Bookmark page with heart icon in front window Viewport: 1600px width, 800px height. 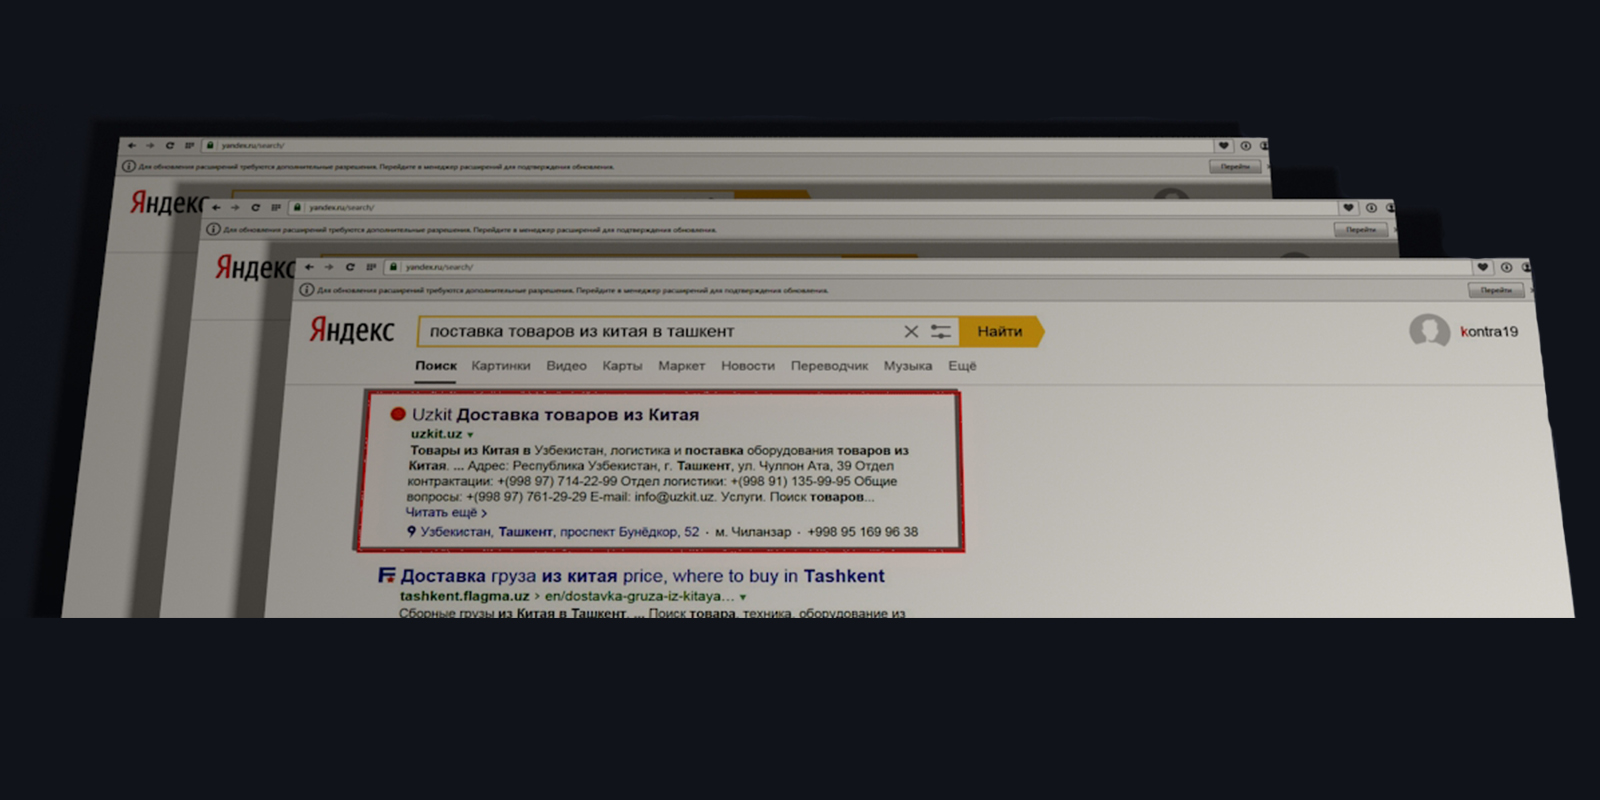[1483, 267]
